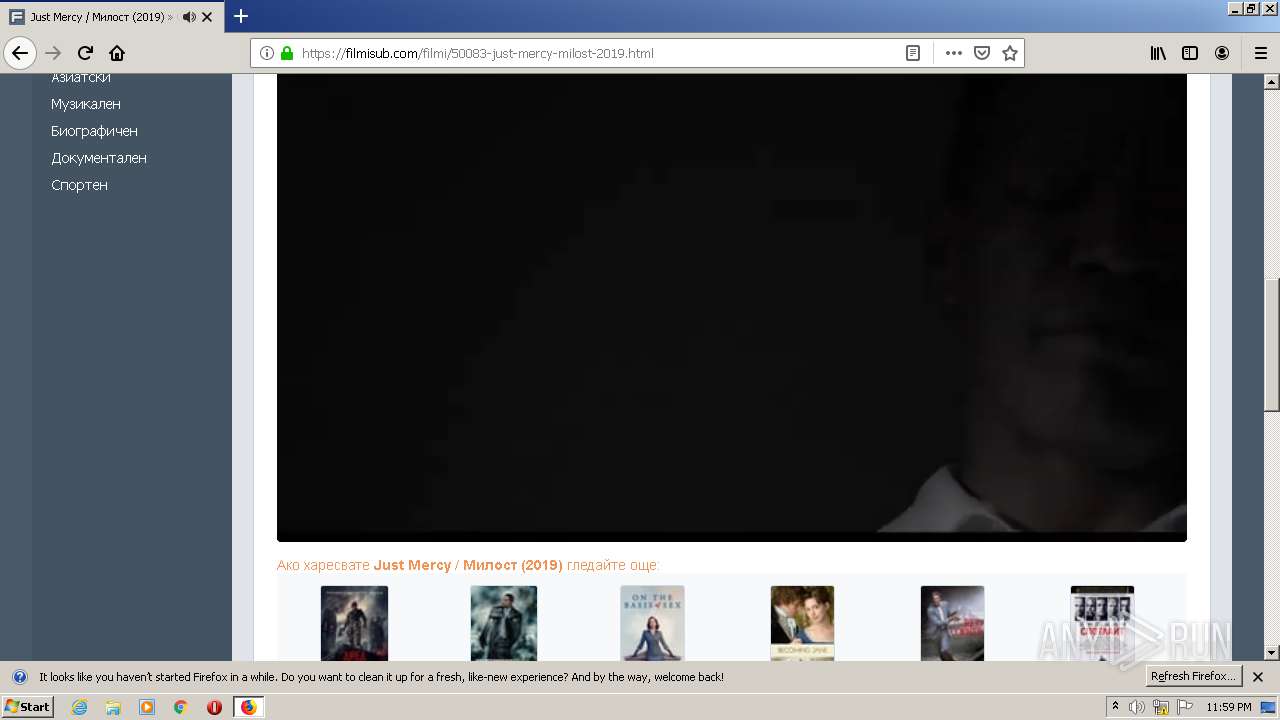The height and width of the screenshot is (720, 1280).
Task: Click the vertical scrollbar thumb
Action: pyautogui.click(x=1271, y=344)
